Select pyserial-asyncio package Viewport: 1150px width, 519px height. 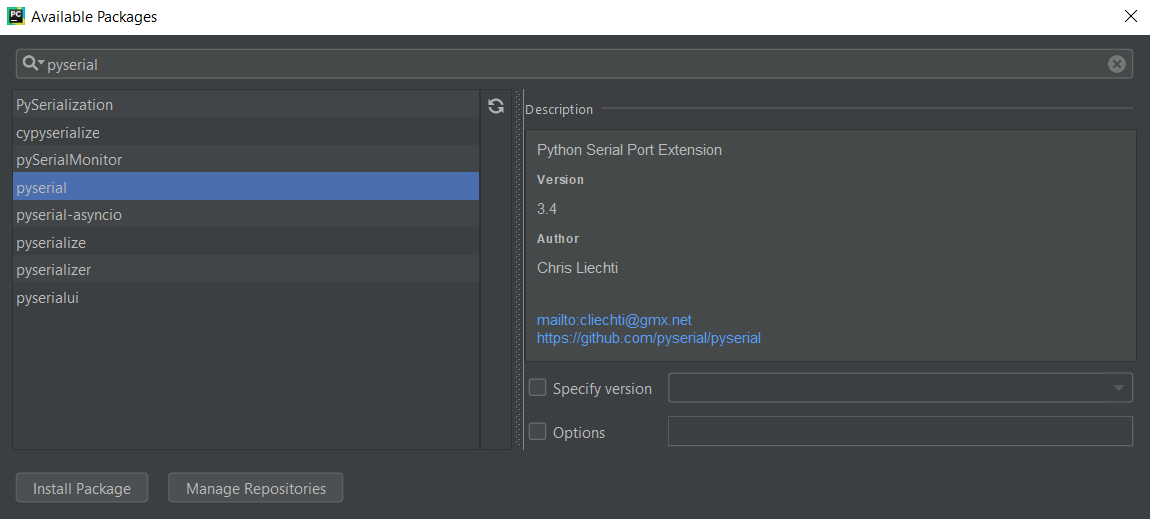pyautogui.click(x=246, y=215)
